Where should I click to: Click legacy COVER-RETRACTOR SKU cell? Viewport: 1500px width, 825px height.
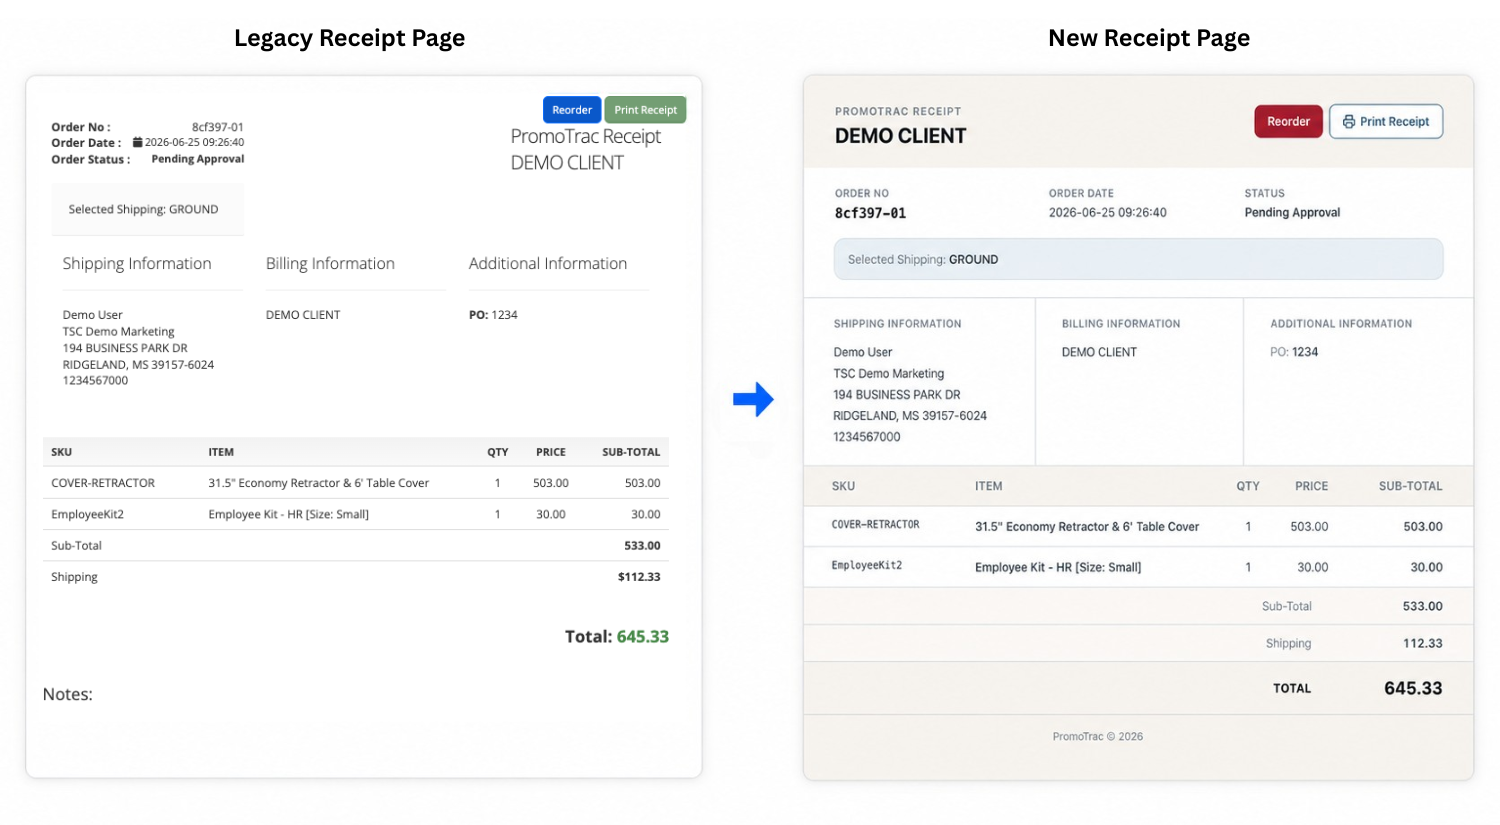pyautogui.click(x=103, y=483)
